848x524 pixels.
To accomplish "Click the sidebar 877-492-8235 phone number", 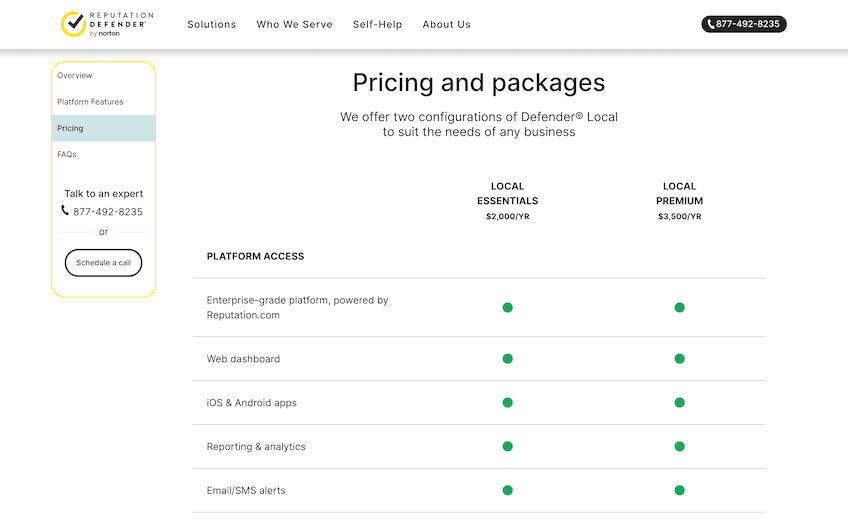I will click(108, 212).
